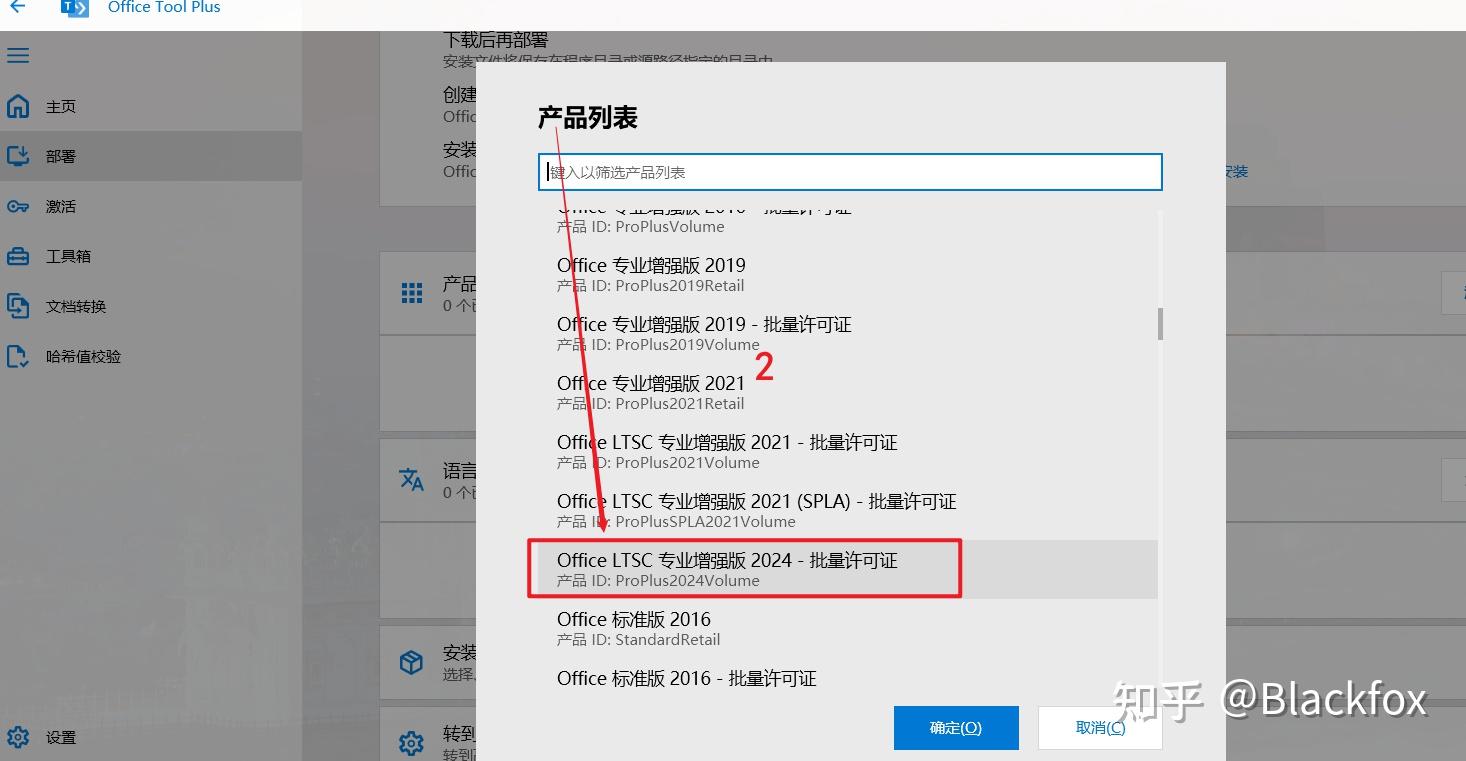Open 设置 in the sidebar
The image size is (1466, 761).
coord(150,737)
